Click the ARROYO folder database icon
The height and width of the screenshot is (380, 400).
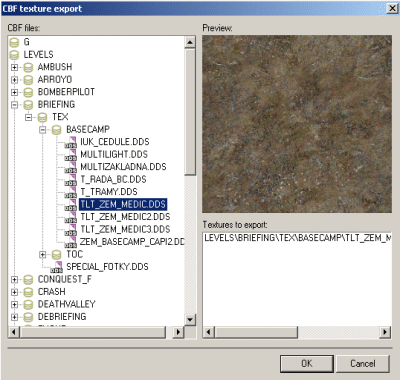pyautogui.click(x=28, y=80)
